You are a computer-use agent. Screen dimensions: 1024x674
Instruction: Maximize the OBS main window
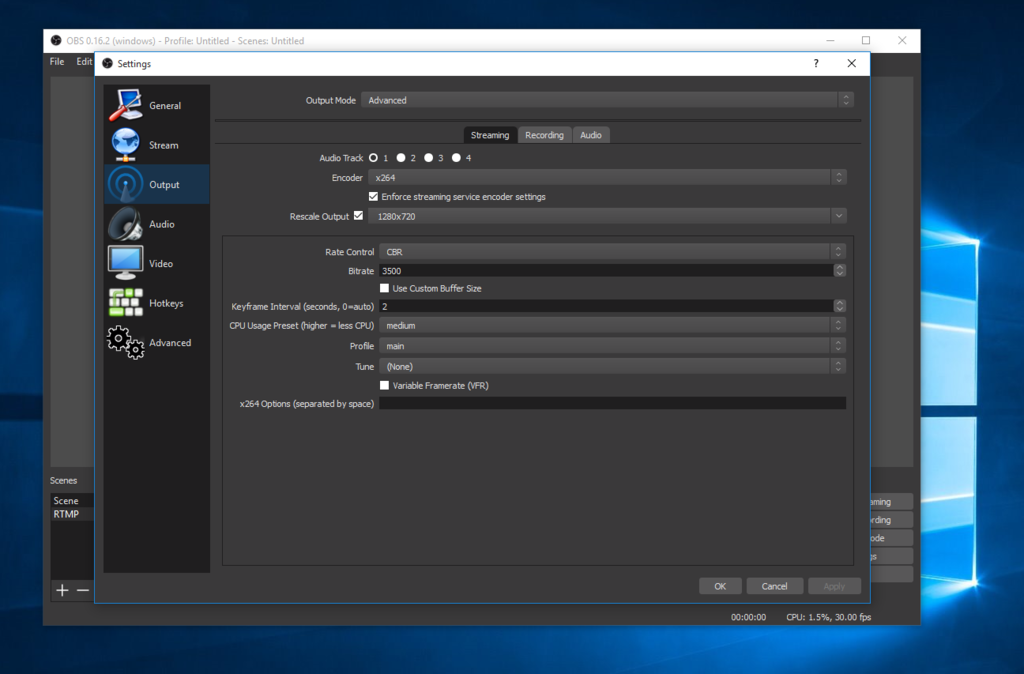pyautogui.click(x=866, y=40)
